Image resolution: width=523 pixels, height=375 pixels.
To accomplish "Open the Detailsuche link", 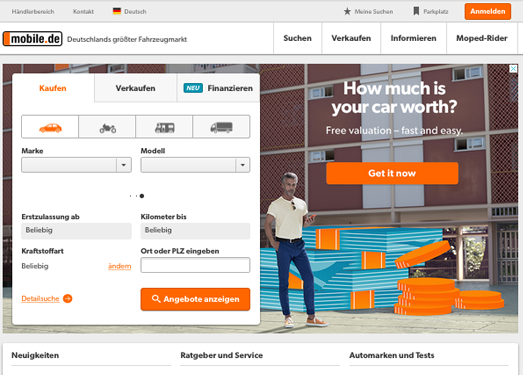I will point(40,298).
